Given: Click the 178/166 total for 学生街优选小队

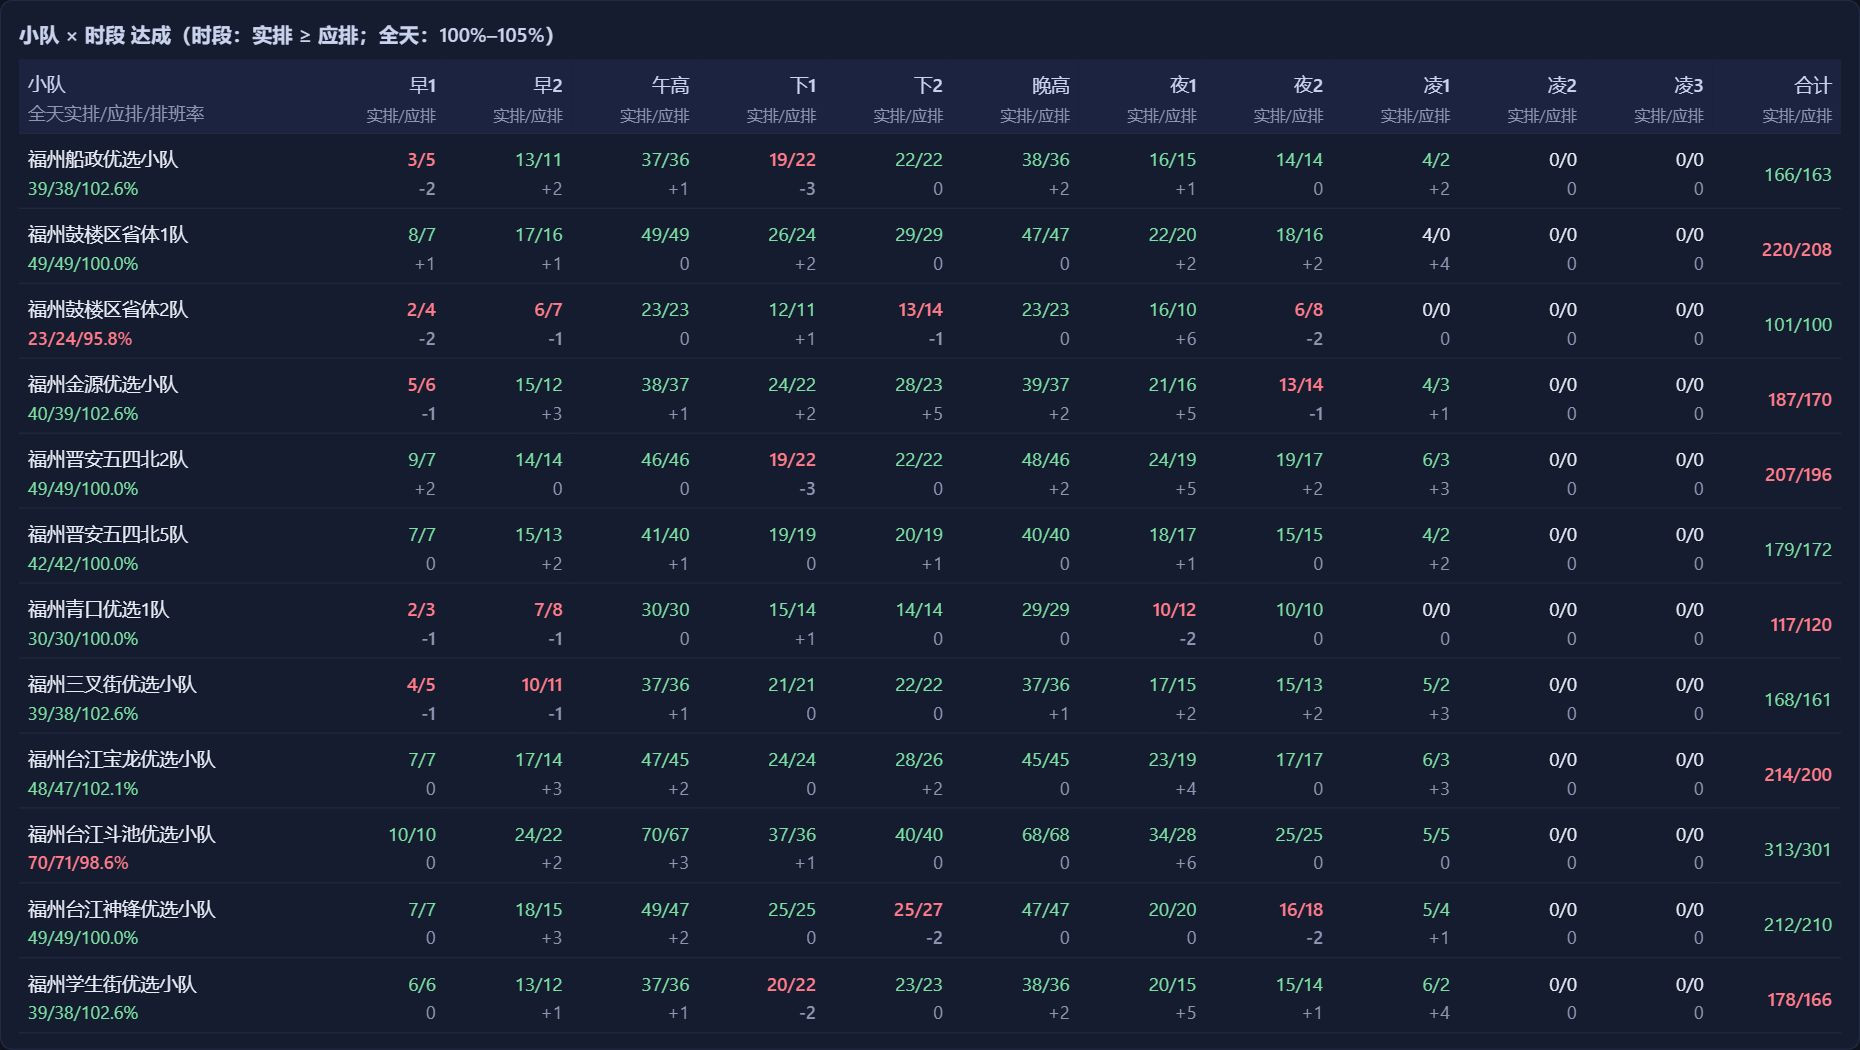Looking at the screenshot, I should click(1800, 1000).
